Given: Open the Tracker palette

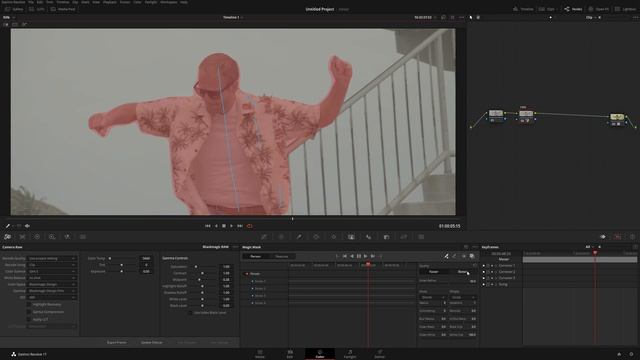Looking at the screenshot, I should (333, 237).
